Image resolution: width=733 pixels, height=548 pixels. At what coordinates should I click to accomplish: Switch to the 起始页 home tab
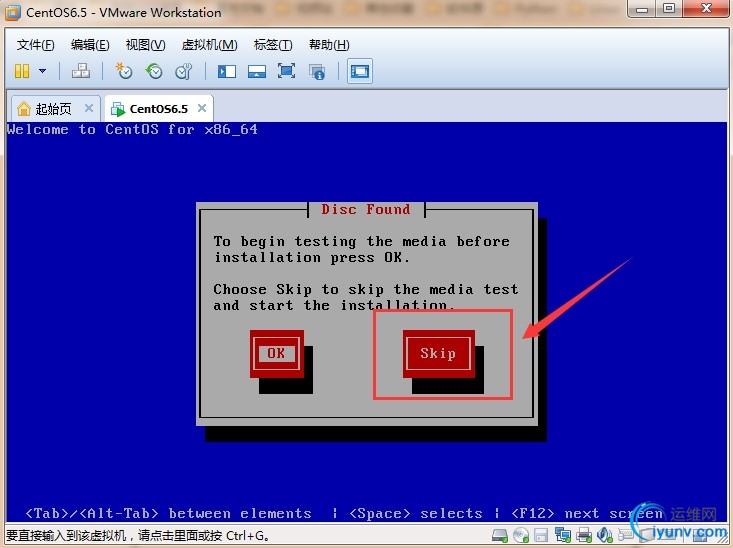[x=55, y=108]
